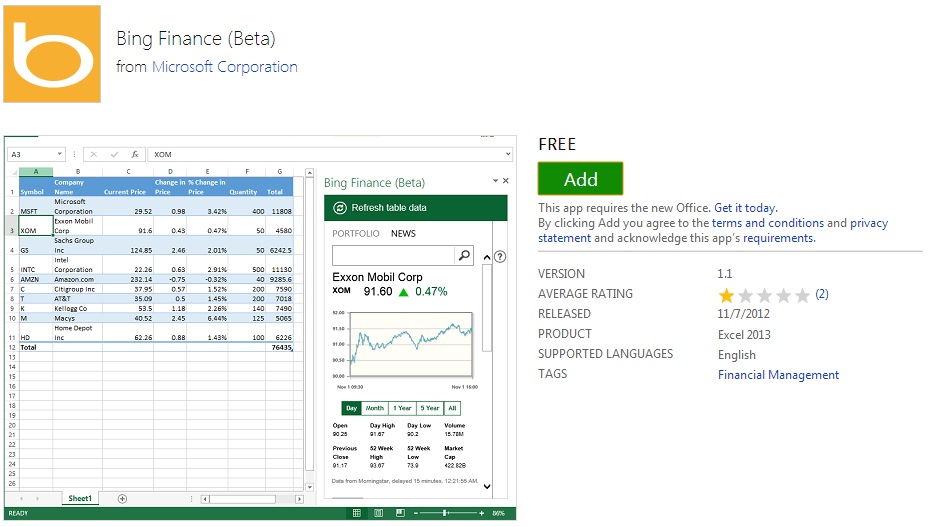Click the zoom slider handle
930x527 pixels.
coord(444,513)
